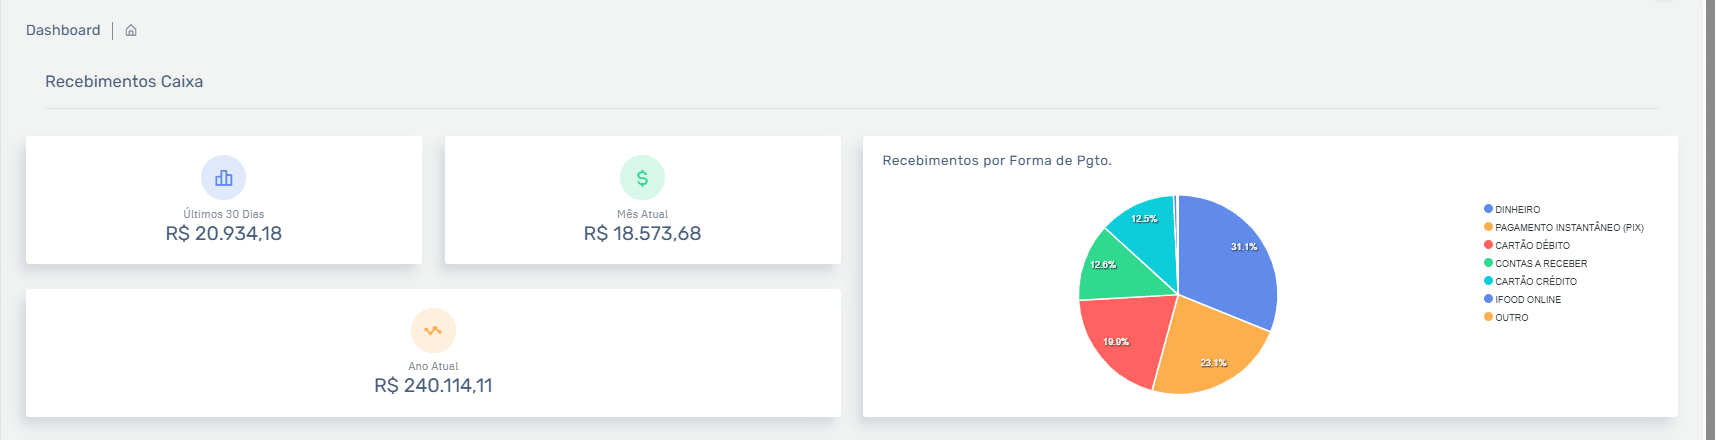The image size is (1716, 440).
Task: Click the red CARTÃO DÉBITO legend color marker
Action: (1488, 245)
